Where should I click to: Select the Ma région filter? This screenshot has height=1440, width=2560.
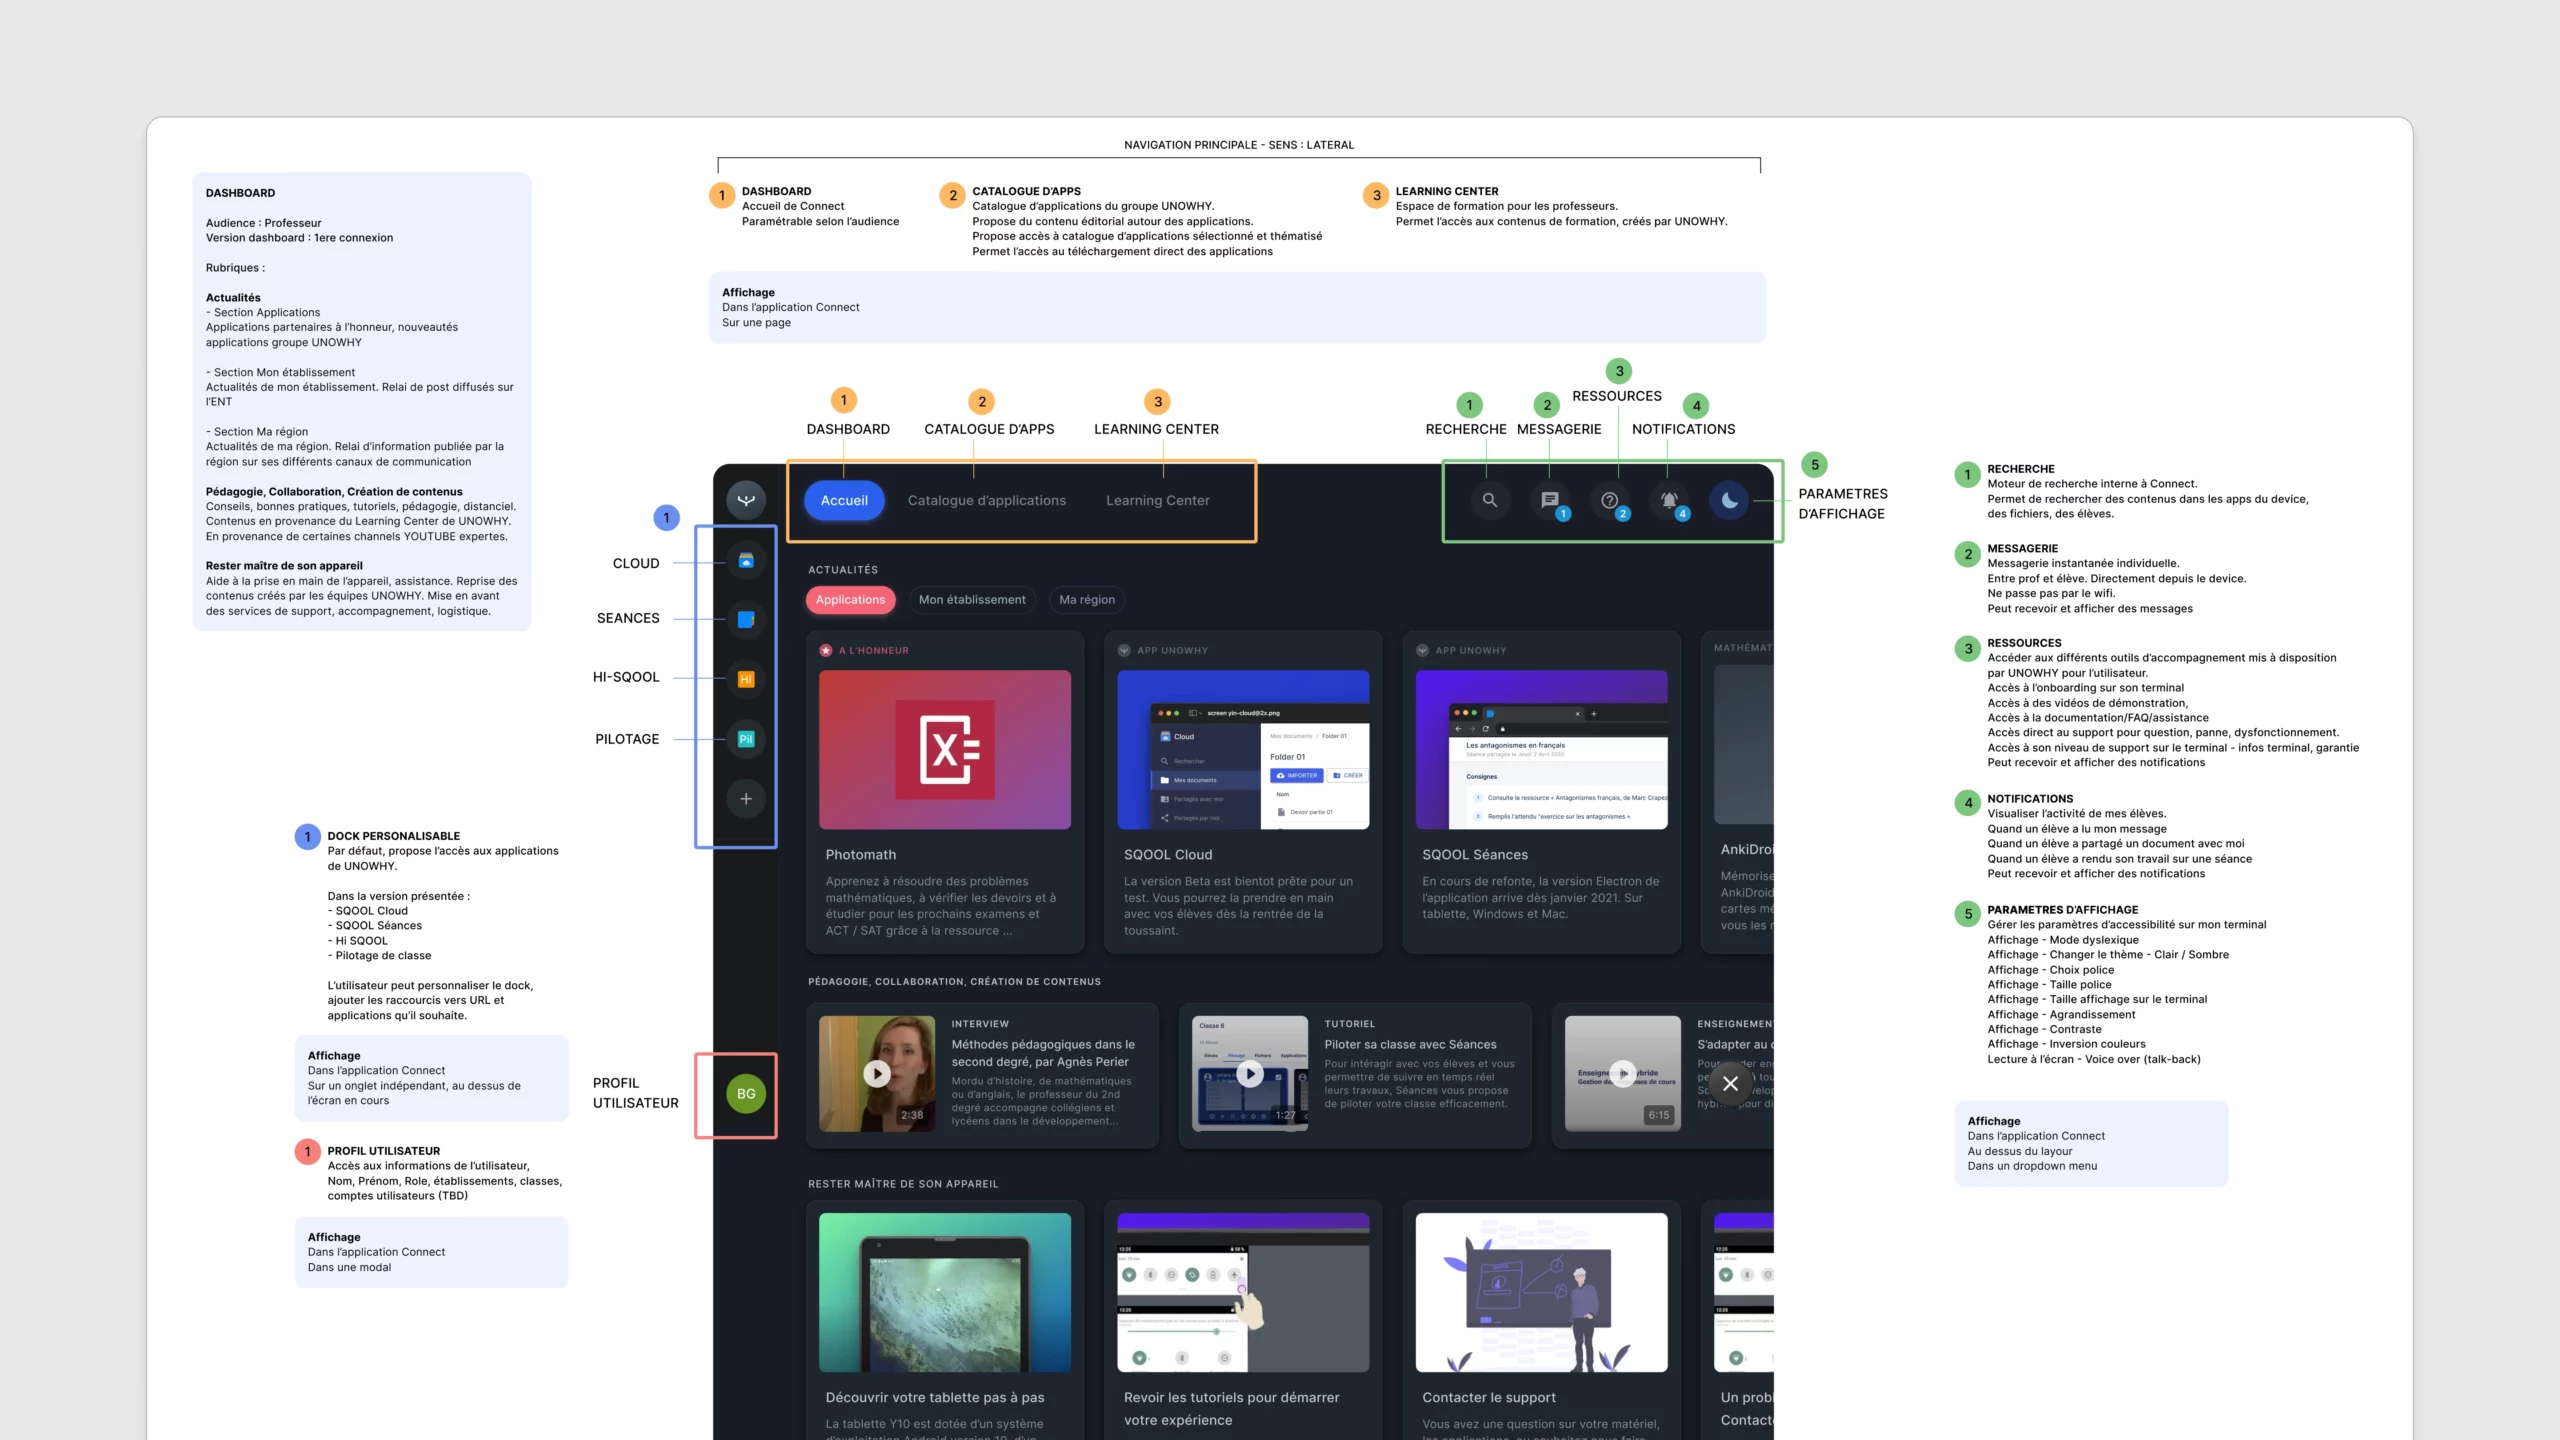point(1086,600)
